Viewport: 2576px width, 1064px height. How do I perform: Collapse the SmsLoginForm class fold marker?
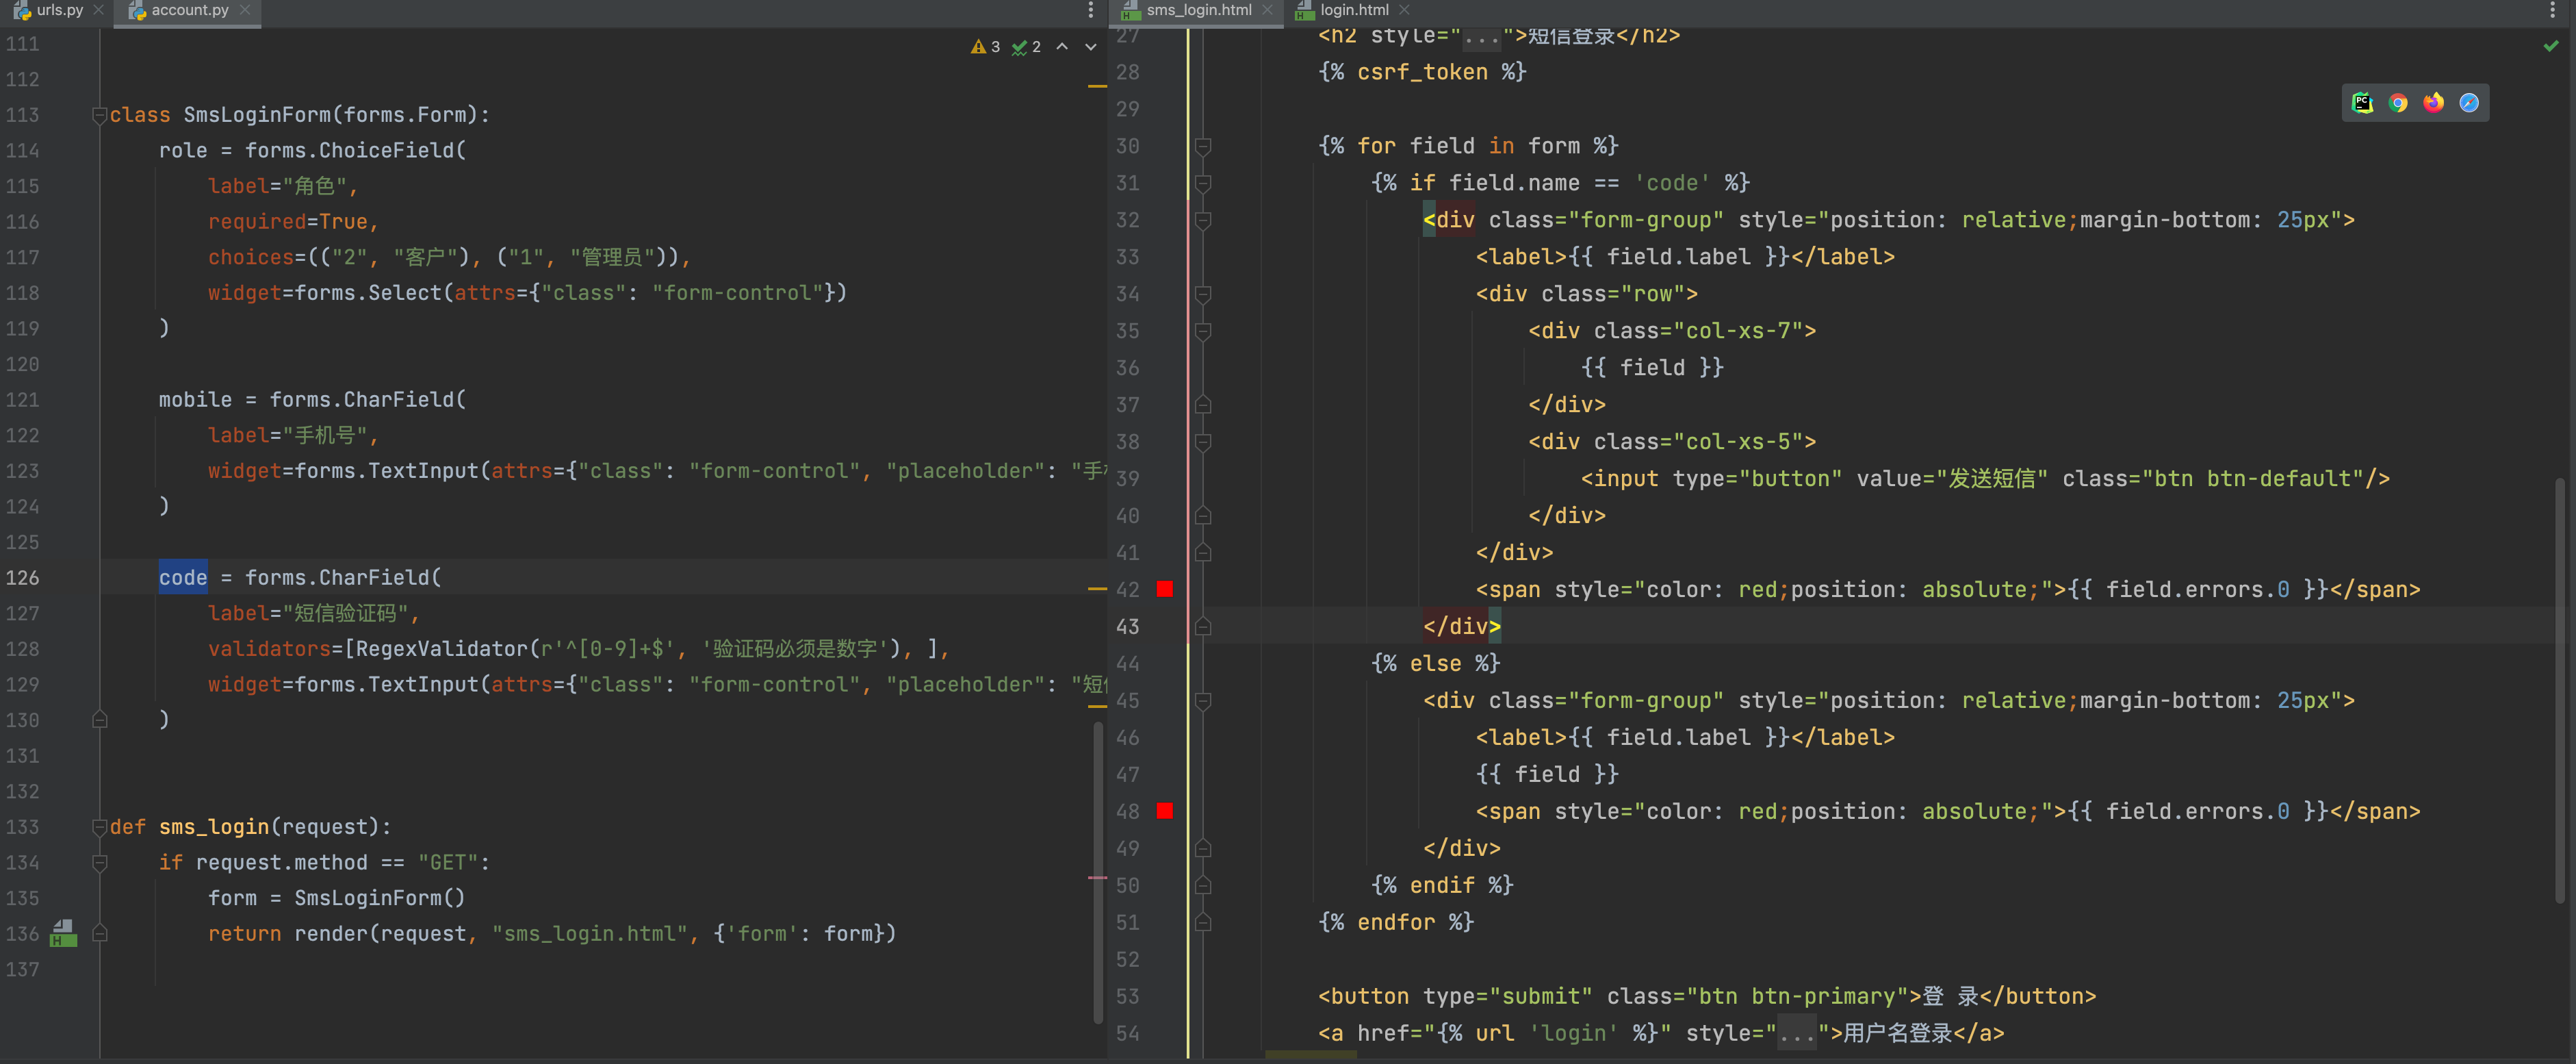click(x=99, y=115)
